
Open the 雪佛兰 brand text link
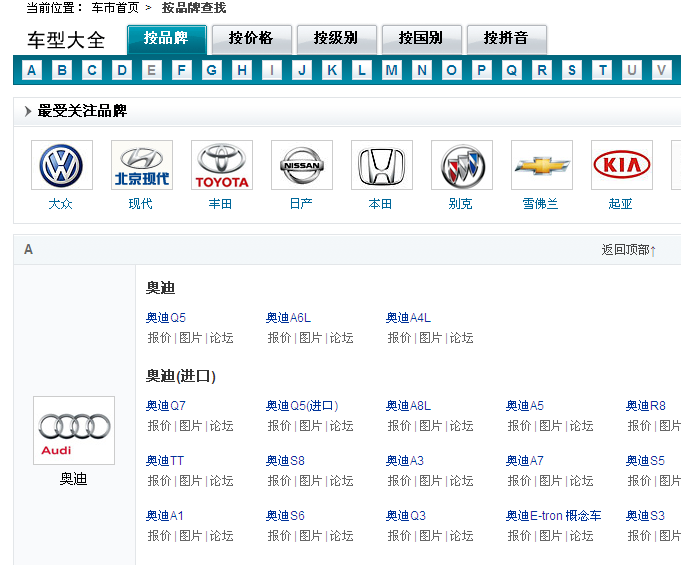pyautogui.click(x=540, y=204)
